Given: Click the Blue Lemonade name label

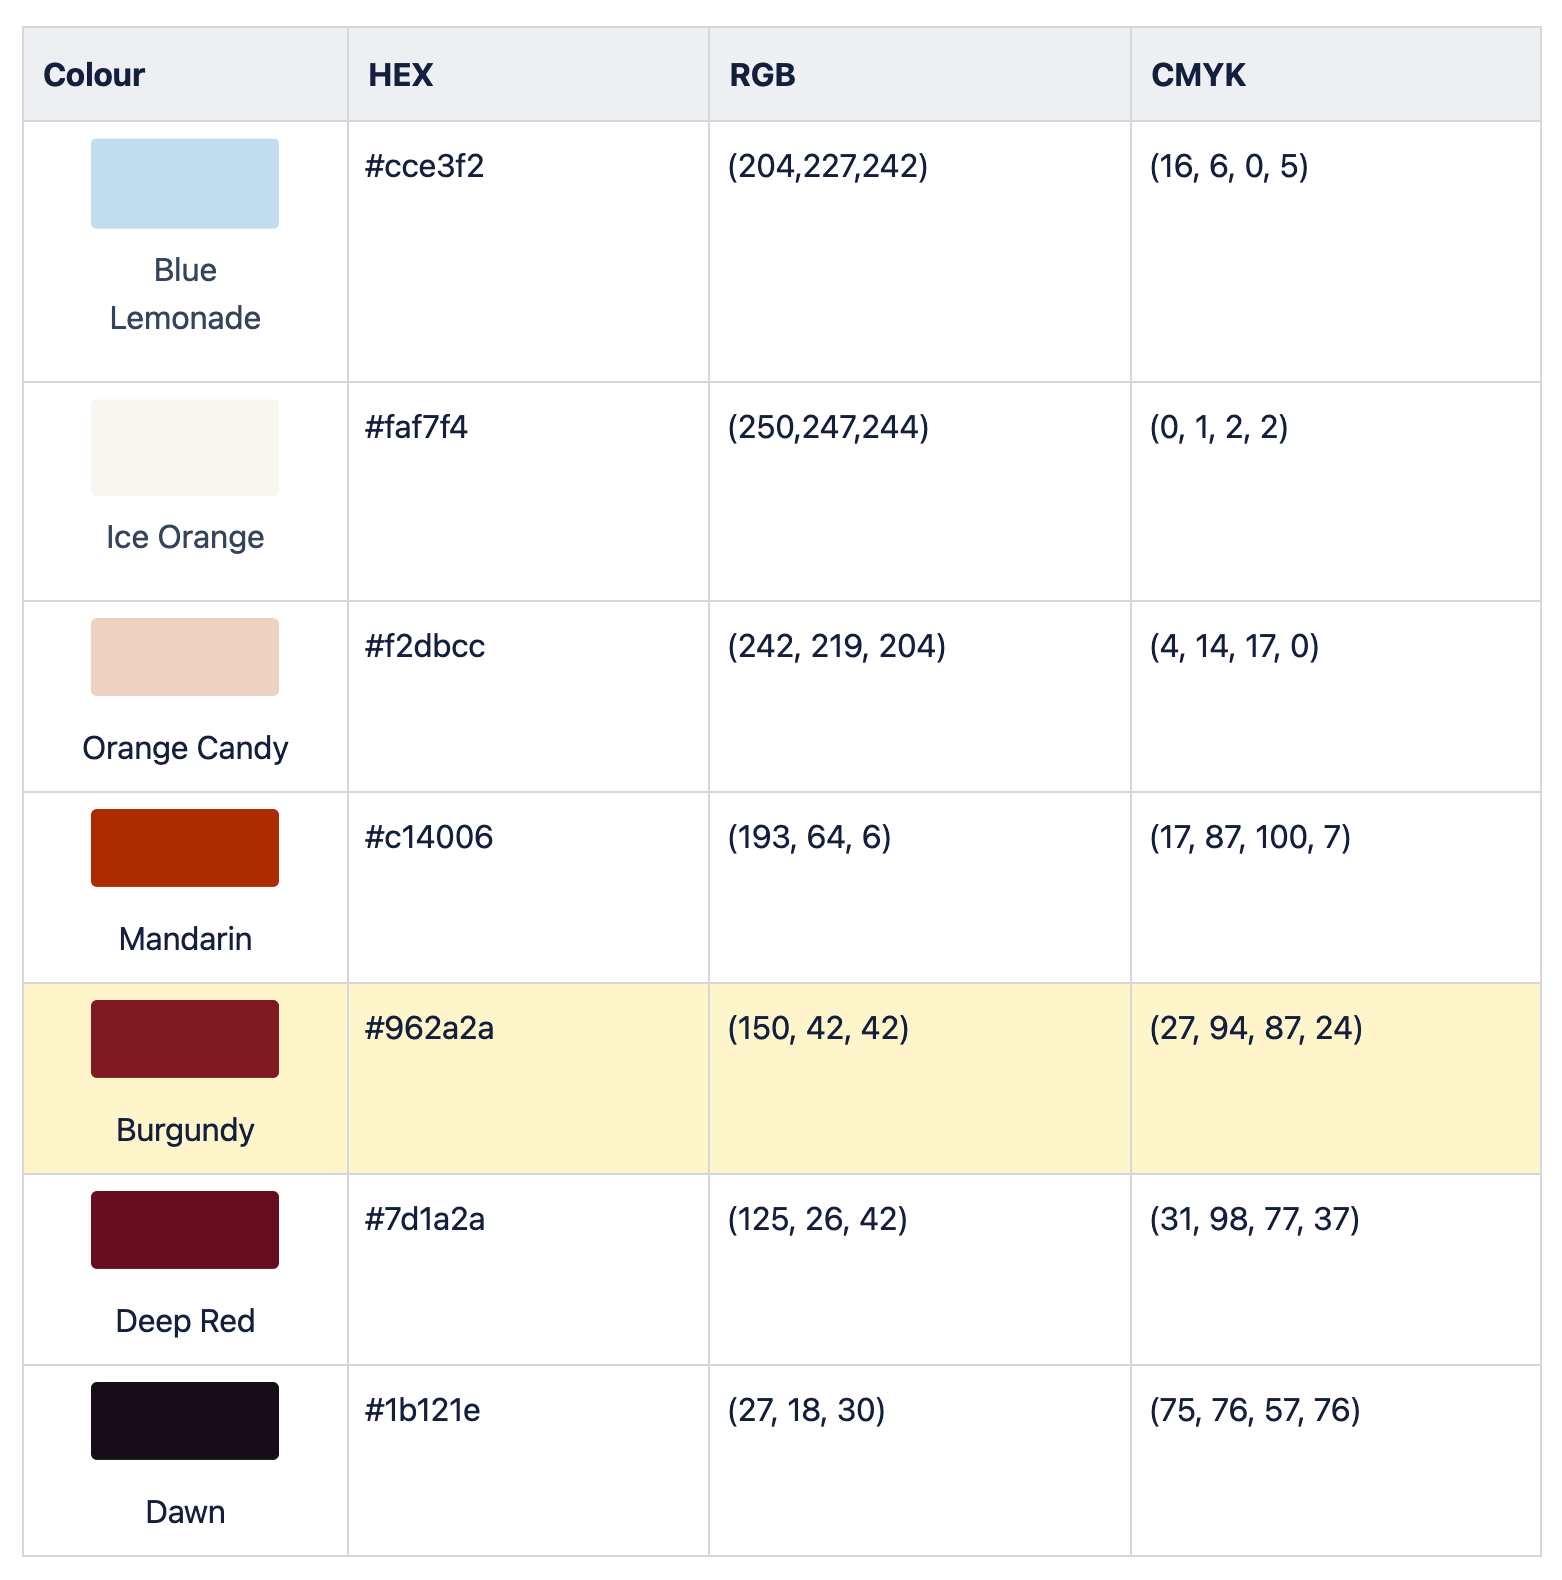Looking at the screenshot, I should point(185,294).
